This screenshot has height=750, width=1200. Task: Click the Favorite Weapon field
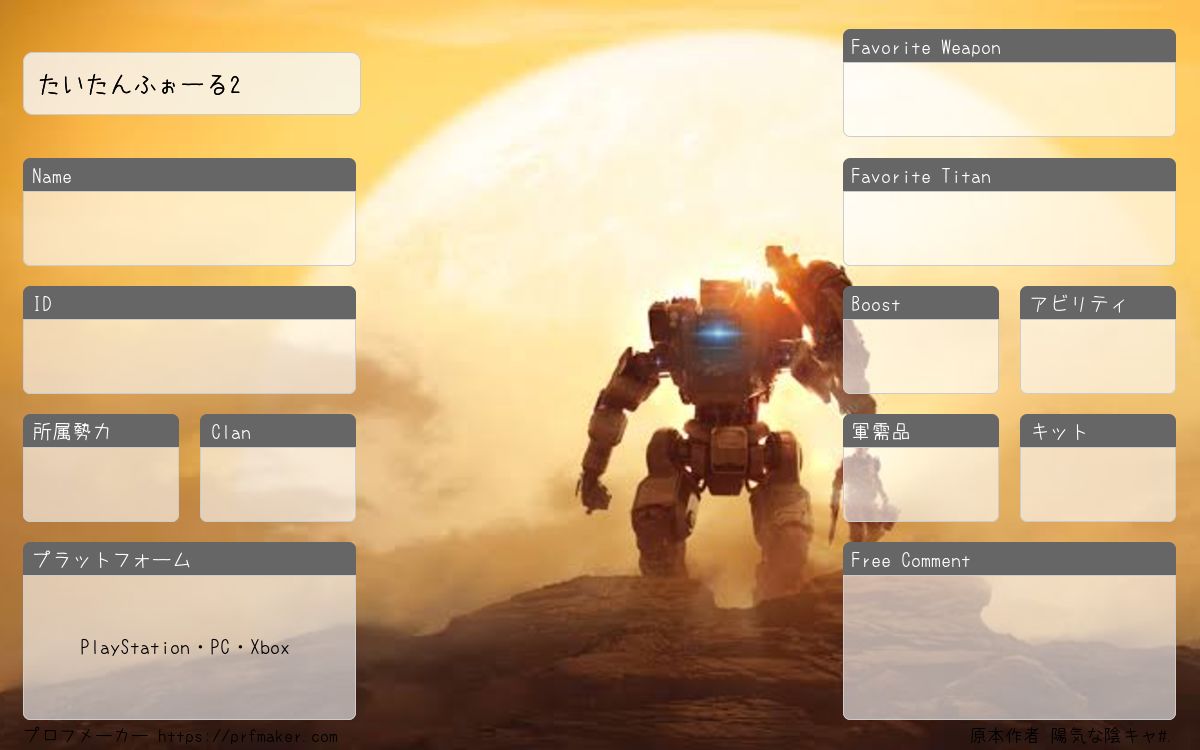1009,99
